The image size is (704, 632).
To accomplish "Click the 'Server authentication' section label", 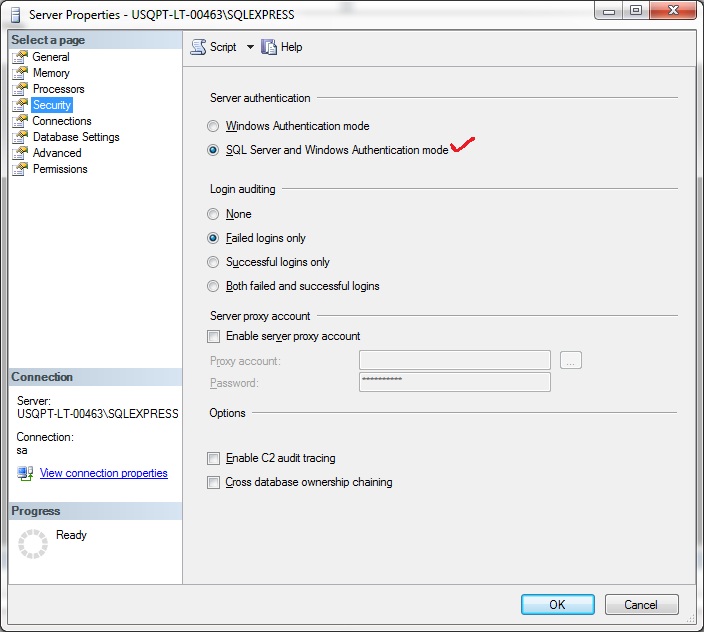I will (260, 98).
